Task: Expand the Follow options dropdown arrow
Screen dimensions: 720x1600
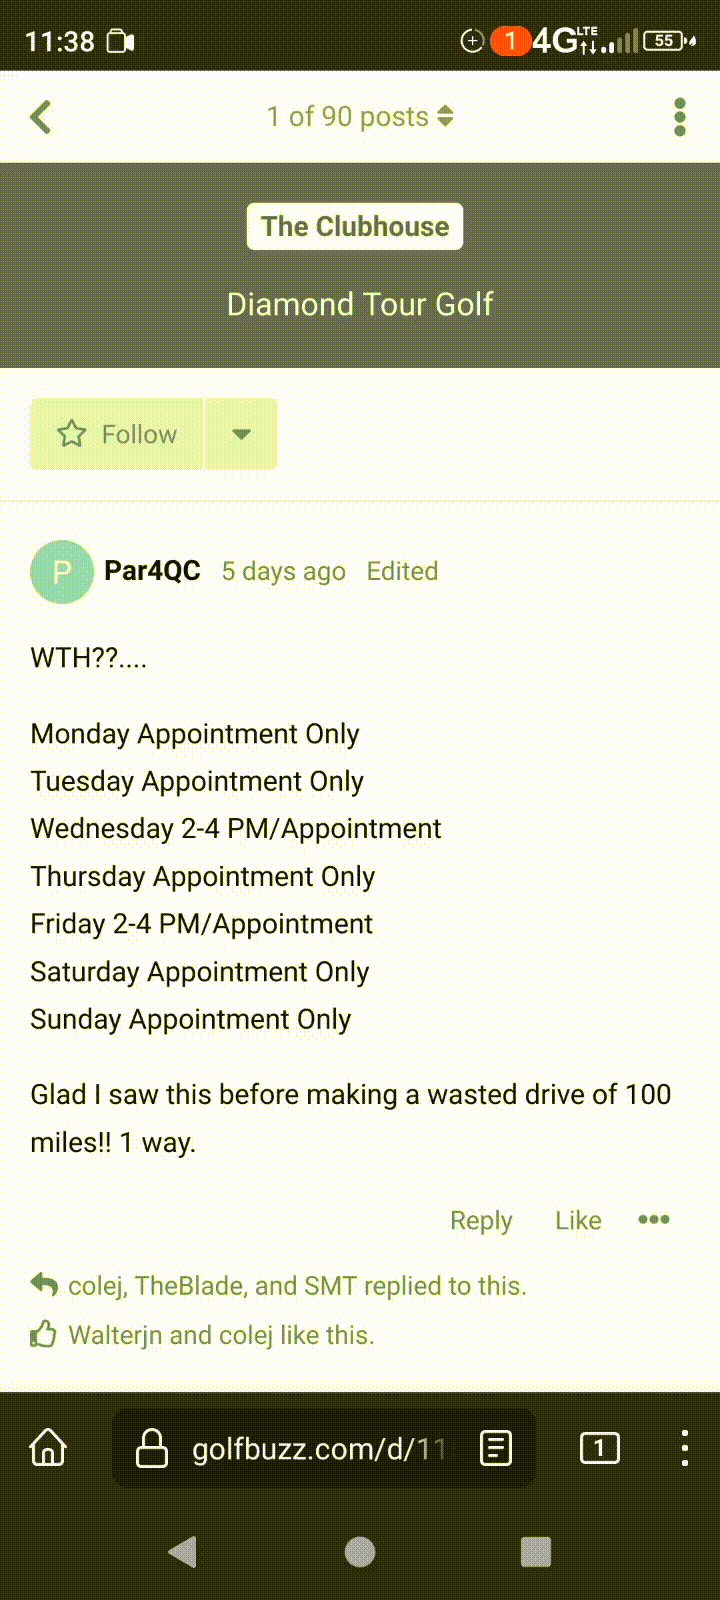Action: click(x=241, y=434)
